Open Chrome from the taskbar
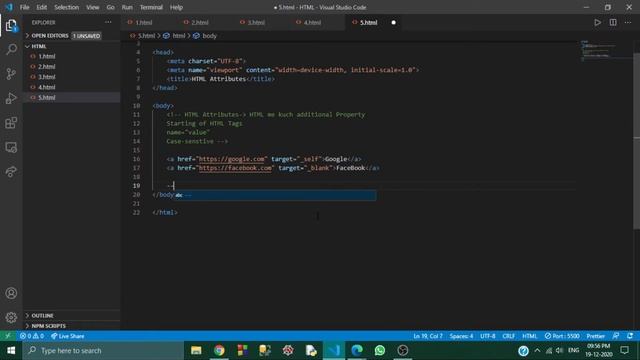Viewport: 640px width, 360px height. tap(219, 350)
